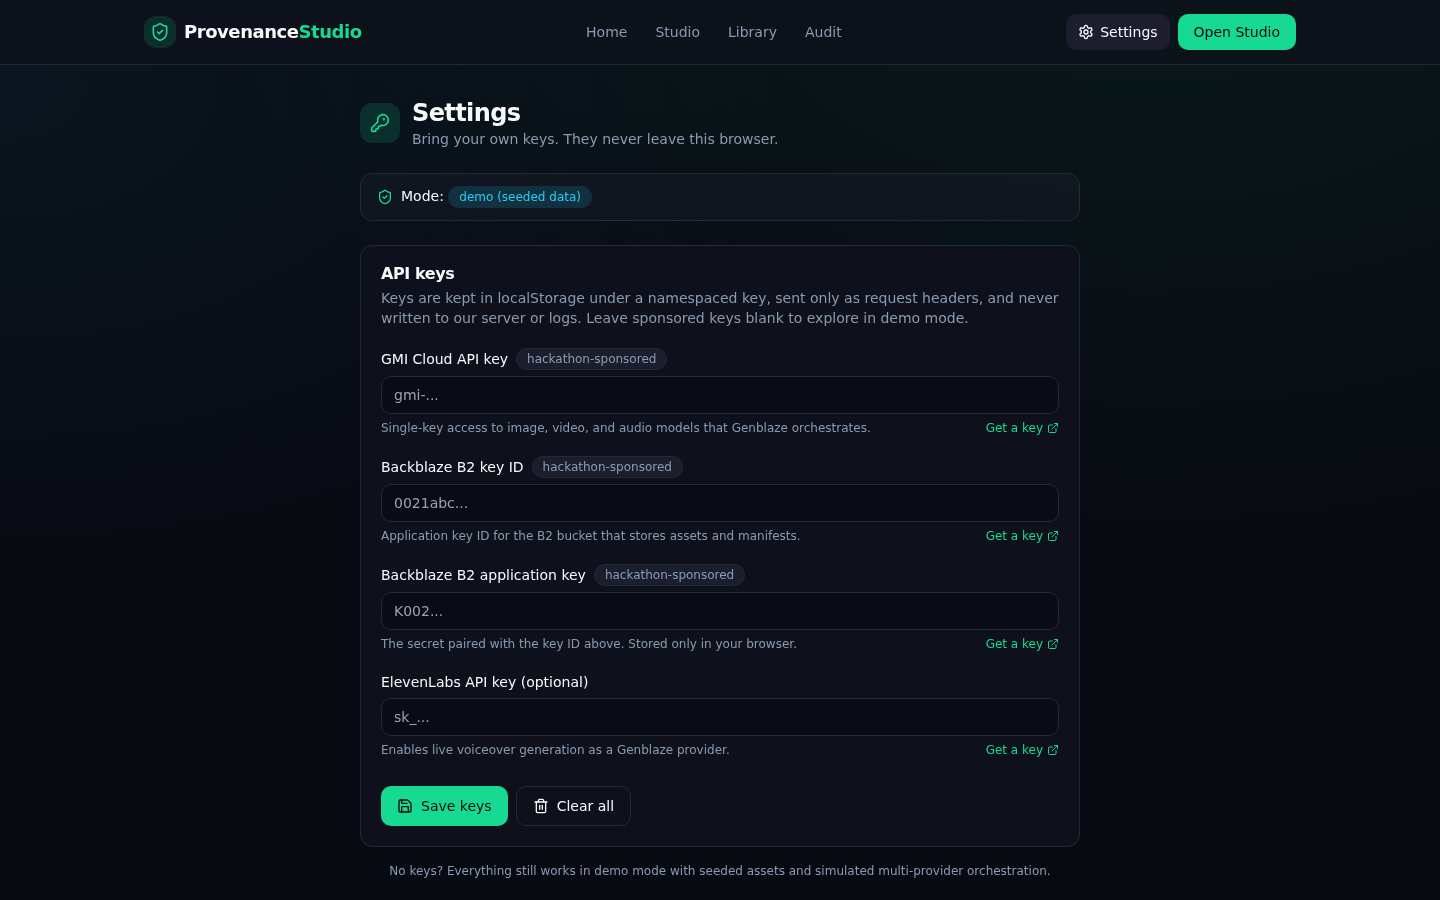The width and height of the screenshot is (1440, 900).
Task: Focus the Backblaze B2 application key field
Action: tap(720, 611)
